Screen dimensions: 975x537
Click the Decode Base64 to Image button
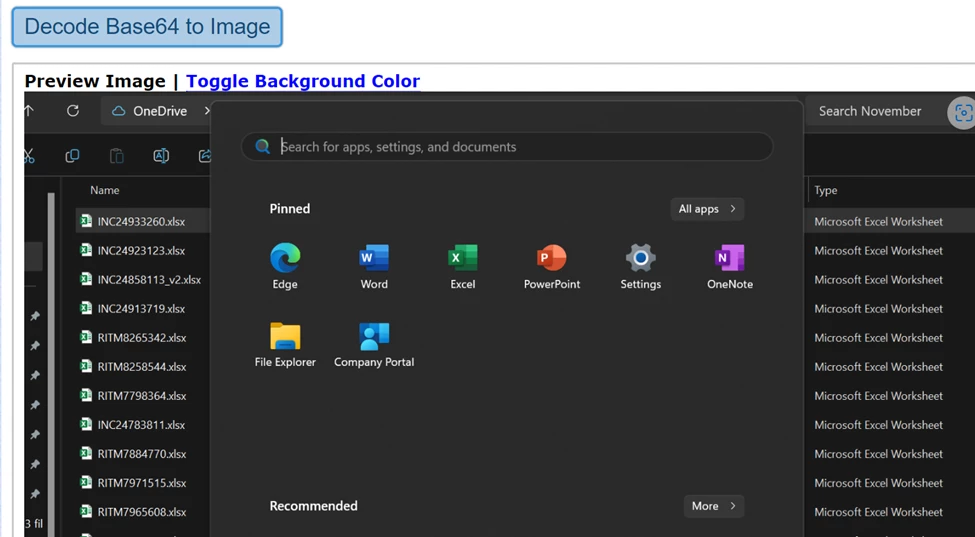pyautogui.click(x=147, y=27)
